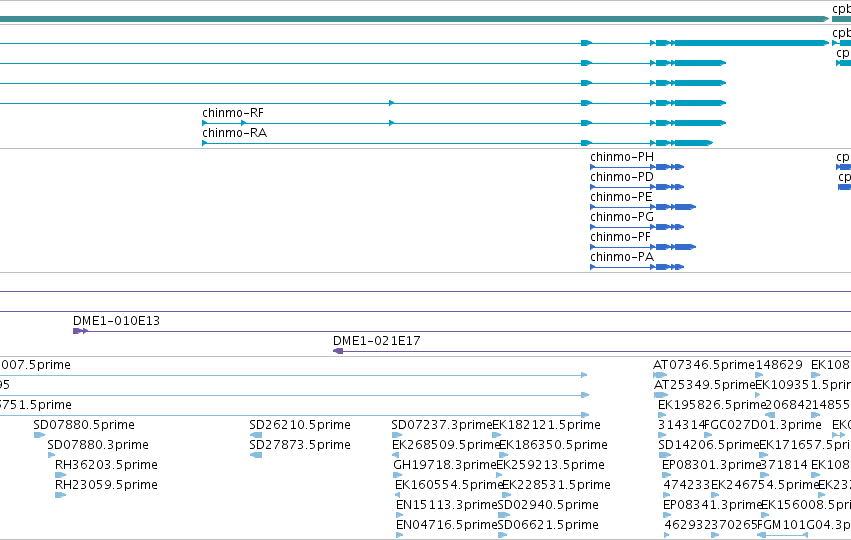Select the chinmo-PG feature label
This screenshot has height=540, width=851.
622,217
